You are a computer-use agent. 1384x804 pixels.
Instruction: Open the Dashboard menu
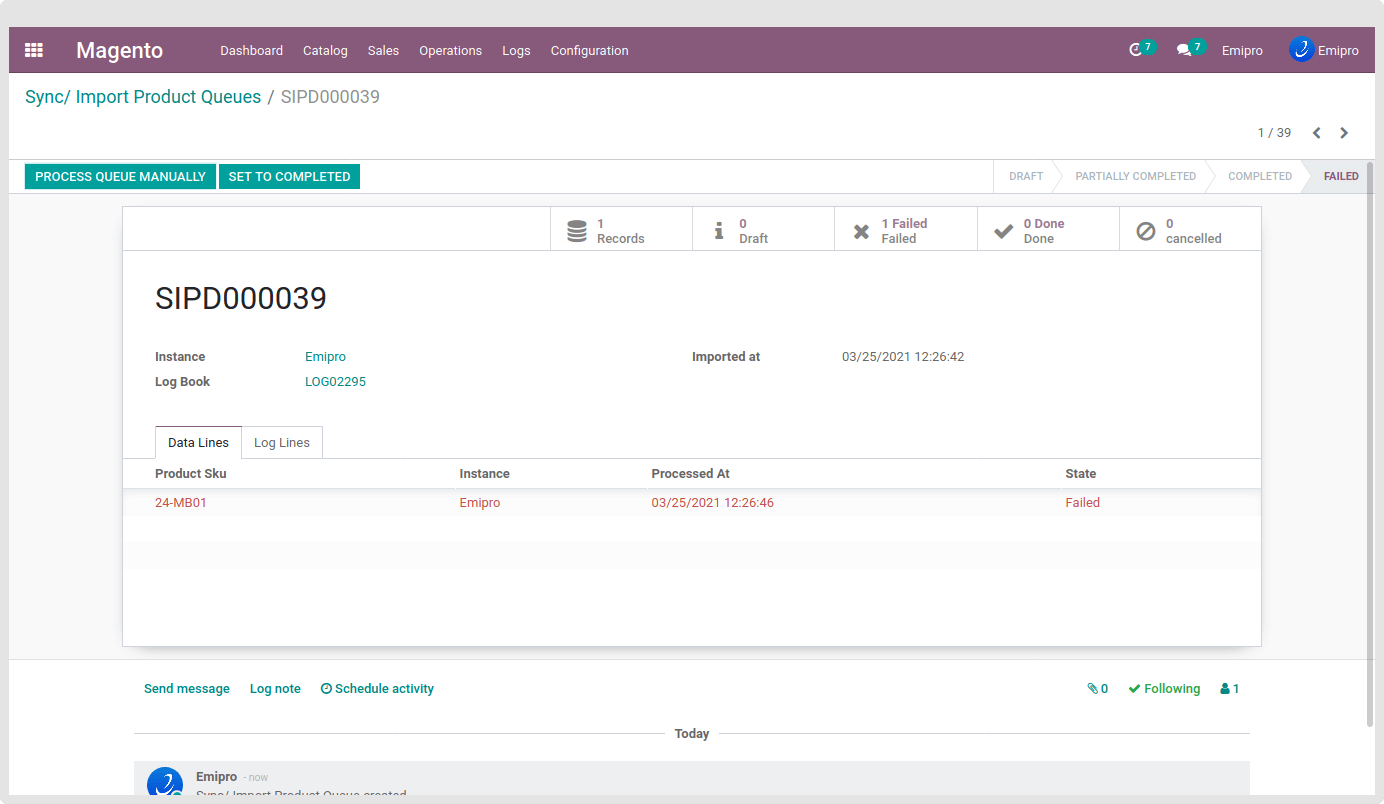point(252,51)
